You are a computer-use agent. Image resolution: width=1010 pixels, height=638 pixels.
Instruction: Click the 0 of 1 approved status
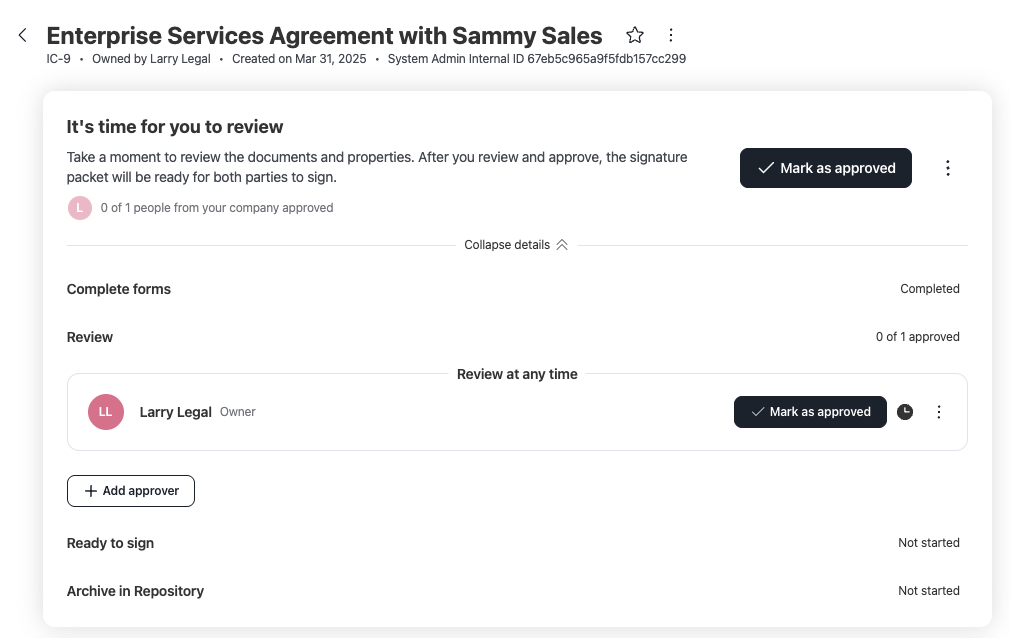[x=917, y=337]
